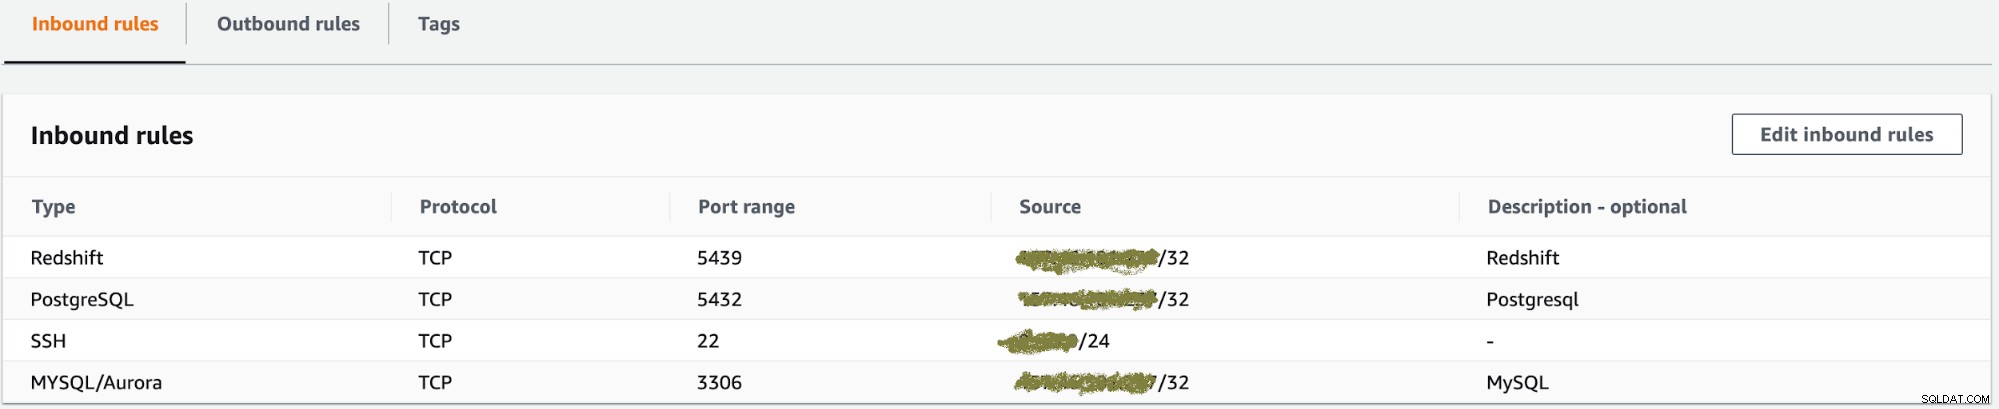Open the Tags tab
The image size is (1999, 409).
pyautogui.click(x=438, y=24)
